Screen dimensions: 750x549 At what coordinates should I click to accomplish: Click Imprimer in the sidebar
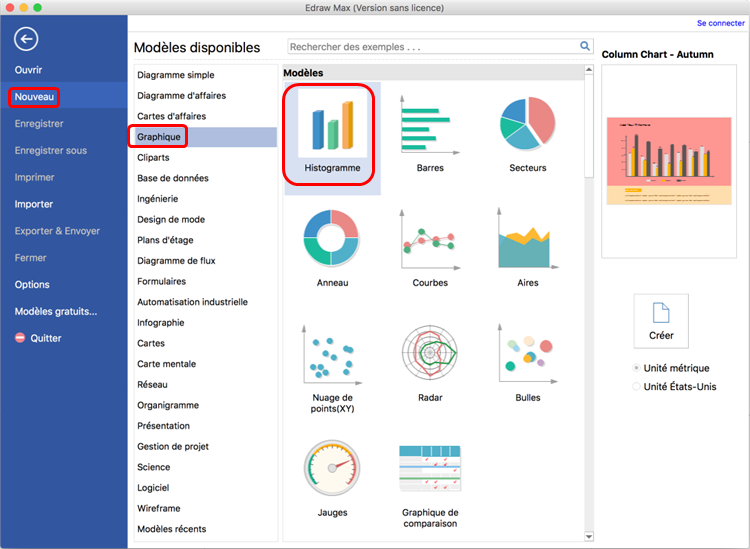point(34,177)
